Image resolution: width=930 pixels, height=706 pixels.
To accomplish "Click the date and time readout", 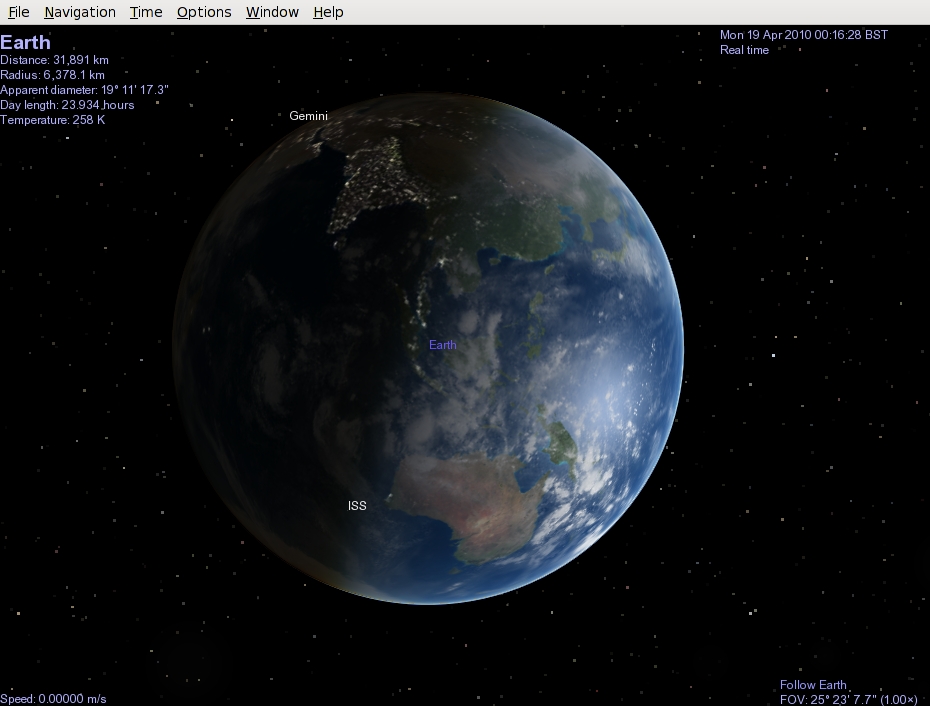I will point(803,35).
